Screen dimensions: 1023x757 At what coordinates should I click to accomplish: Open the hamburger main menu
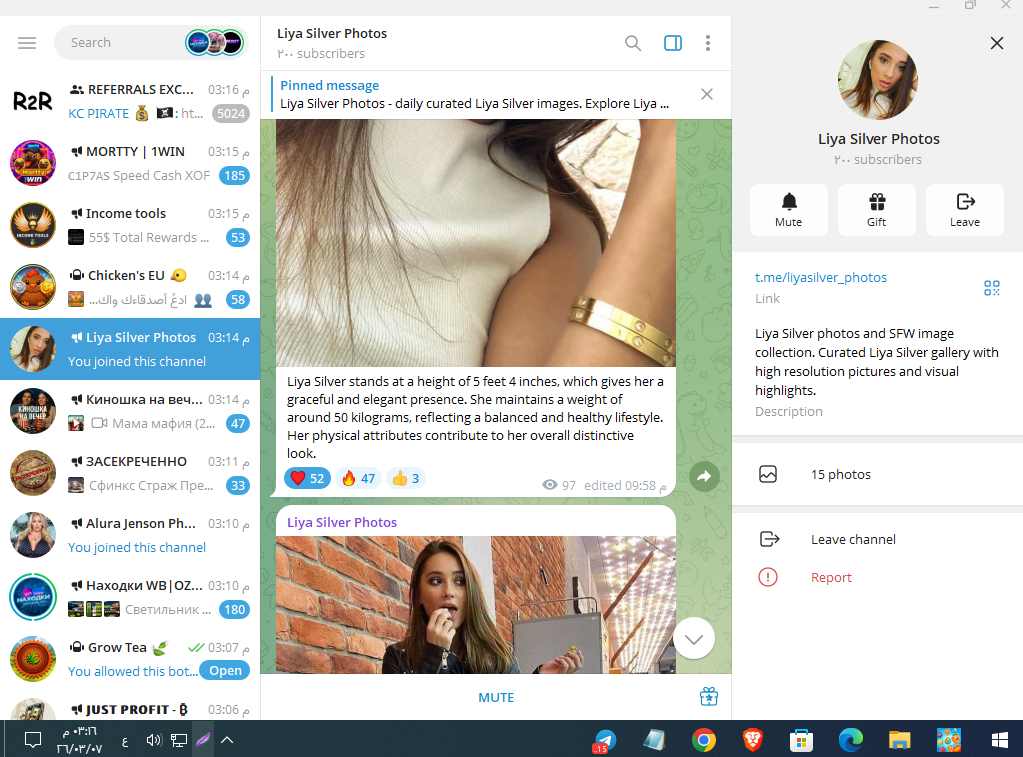pos(27,43)
